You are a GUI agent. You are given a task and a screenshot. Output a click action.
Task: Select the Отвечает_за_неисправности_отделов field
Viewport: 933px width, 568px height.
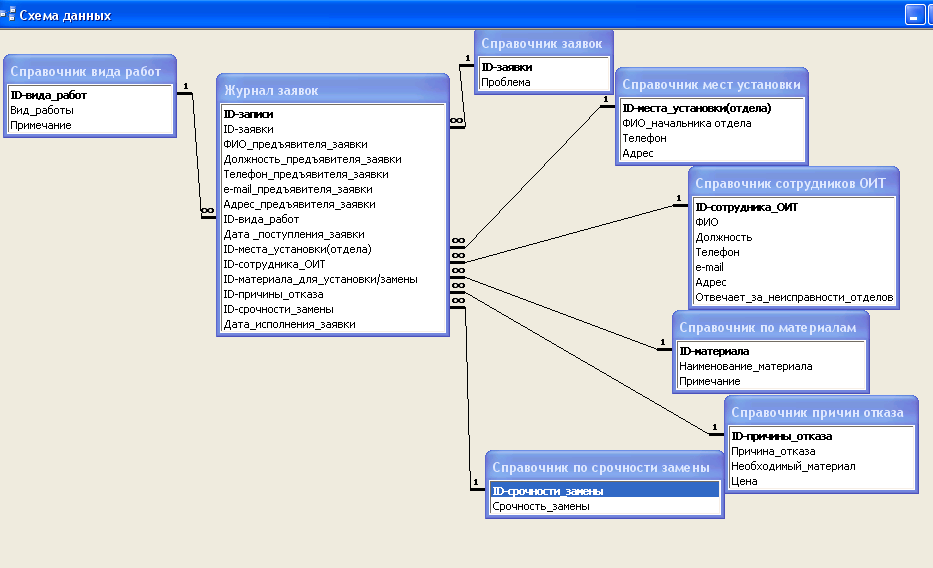(794, 297)
